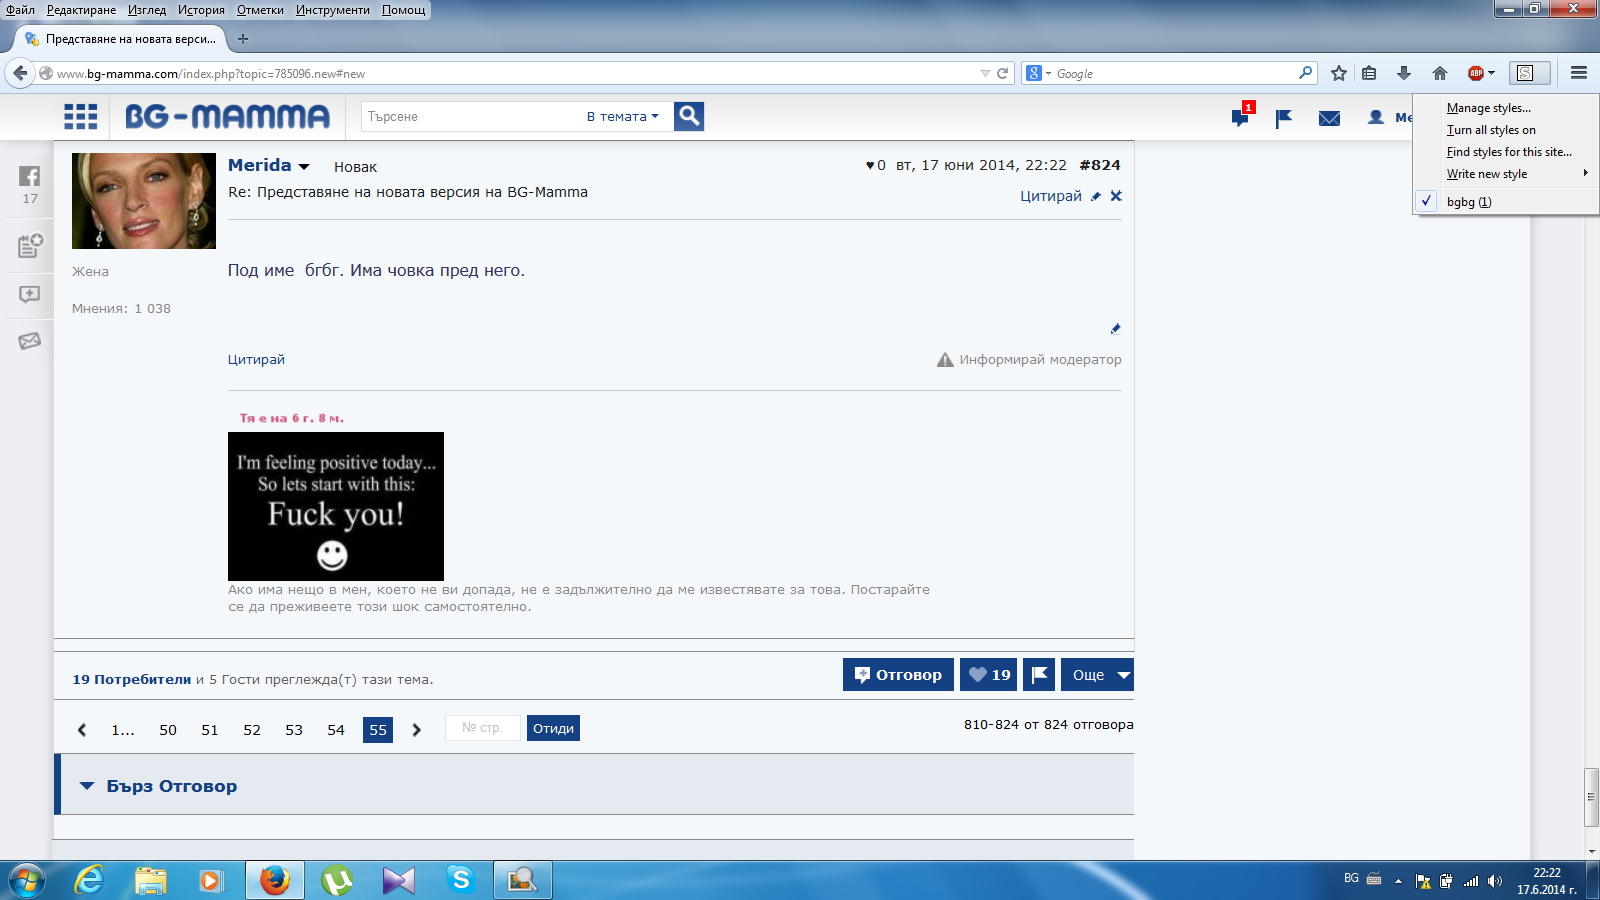1600x900 pixels.
Task: Share via Facebook icon in left sidebar
Action: click(x=30, y=176)
